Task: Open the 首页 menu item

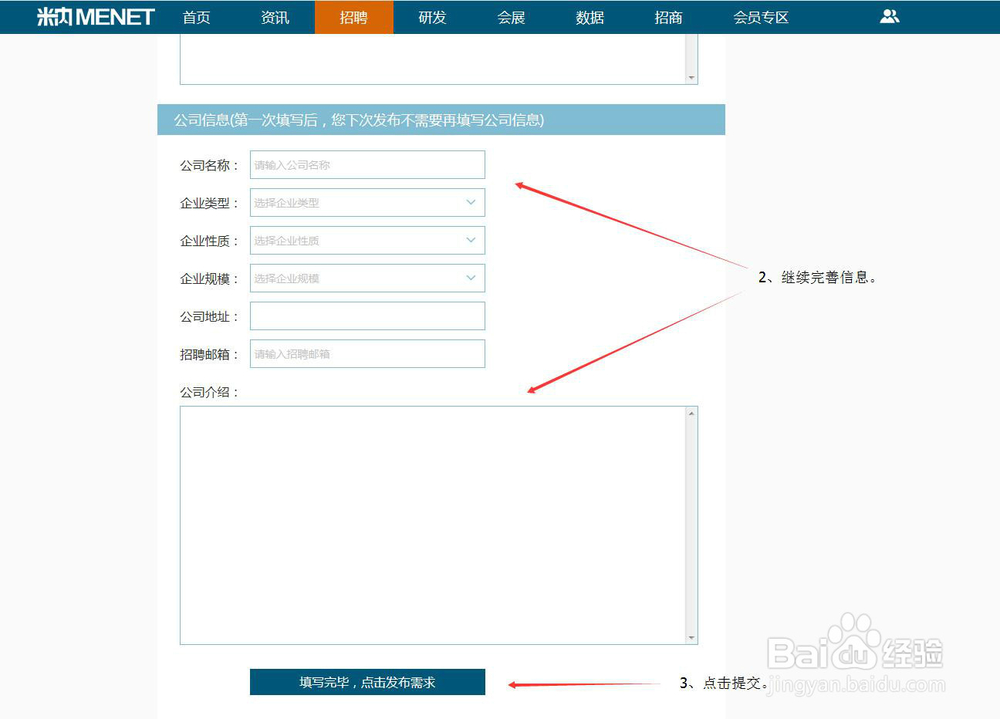Action: click(x=196, y=16)
